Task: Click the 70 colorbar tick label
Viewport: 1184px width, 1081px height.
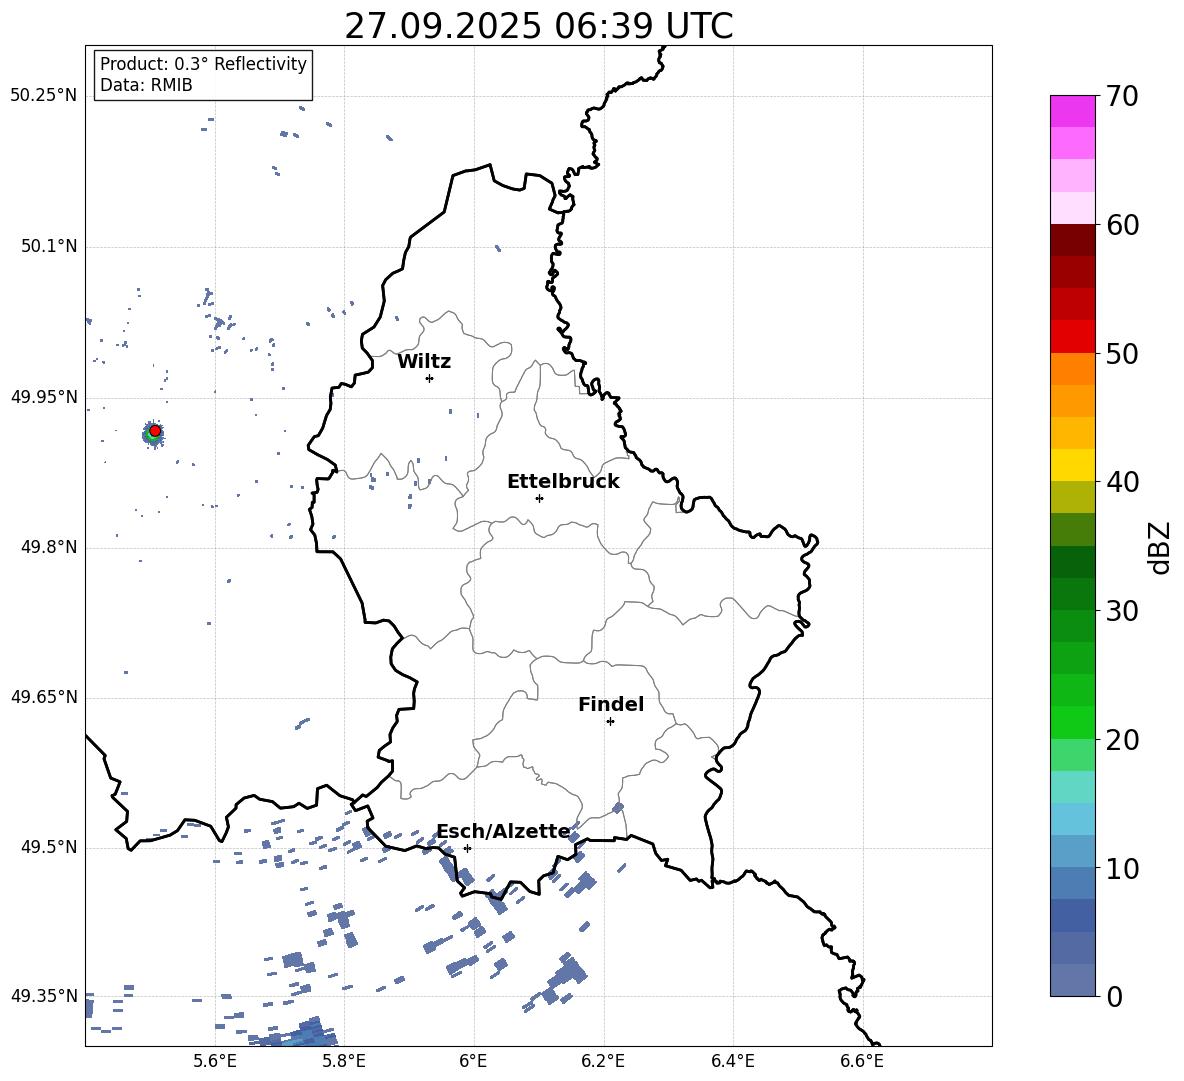Action: [x=1122, y=97]
